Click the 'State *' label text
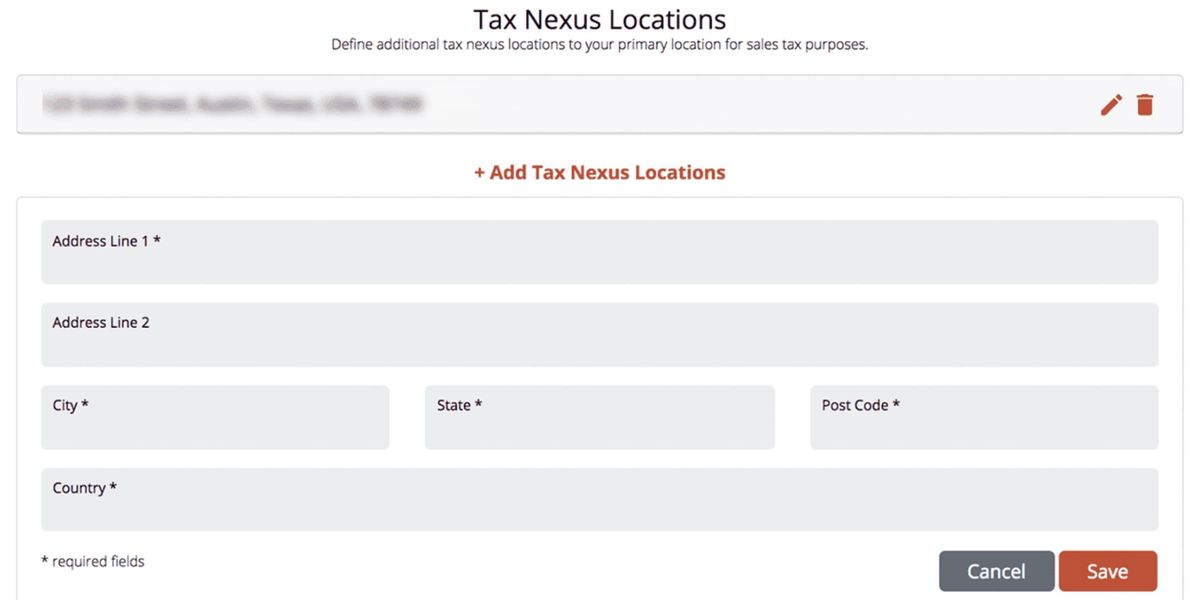The width and height of the screenshot is (1200, 600). point(459,405)
